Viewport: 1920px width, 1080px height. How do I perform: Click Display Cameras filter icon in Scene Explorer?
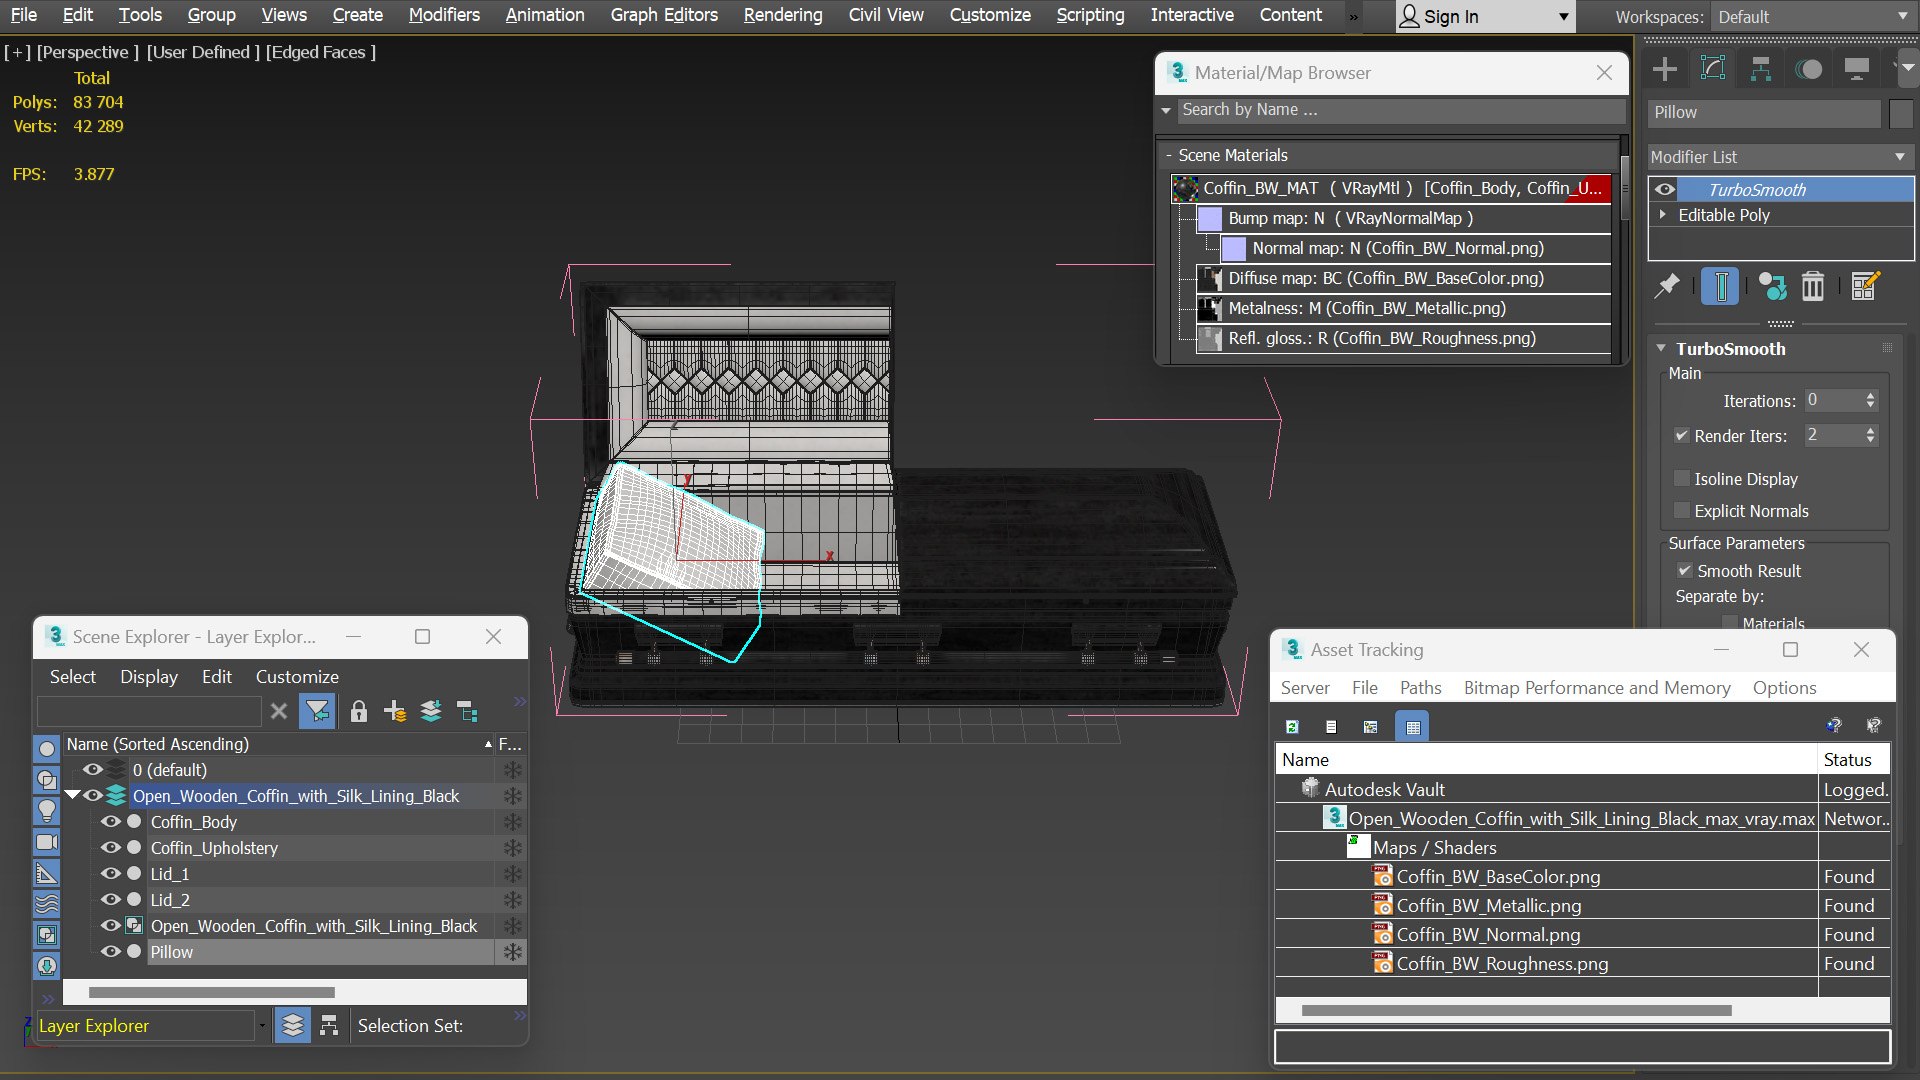point(47,842)
